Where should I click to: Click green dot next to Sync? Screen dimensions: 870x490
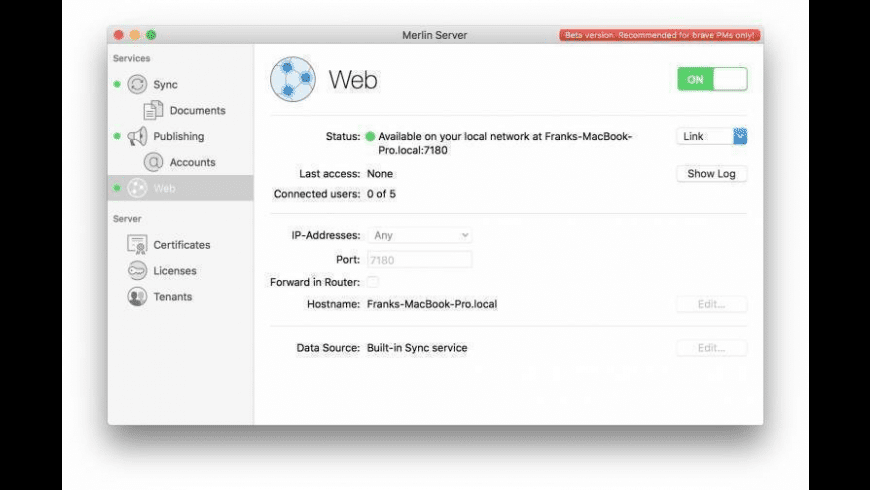point(117,84)
